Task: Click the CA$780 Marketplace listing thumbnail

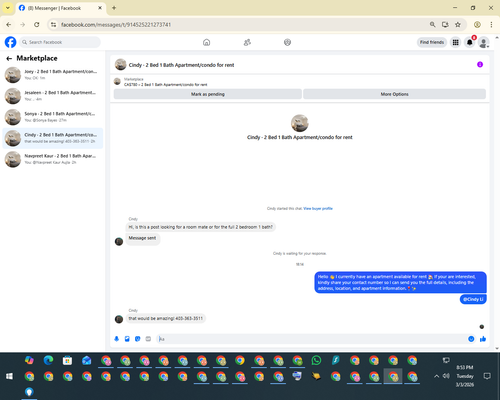Action: point(117,81)
